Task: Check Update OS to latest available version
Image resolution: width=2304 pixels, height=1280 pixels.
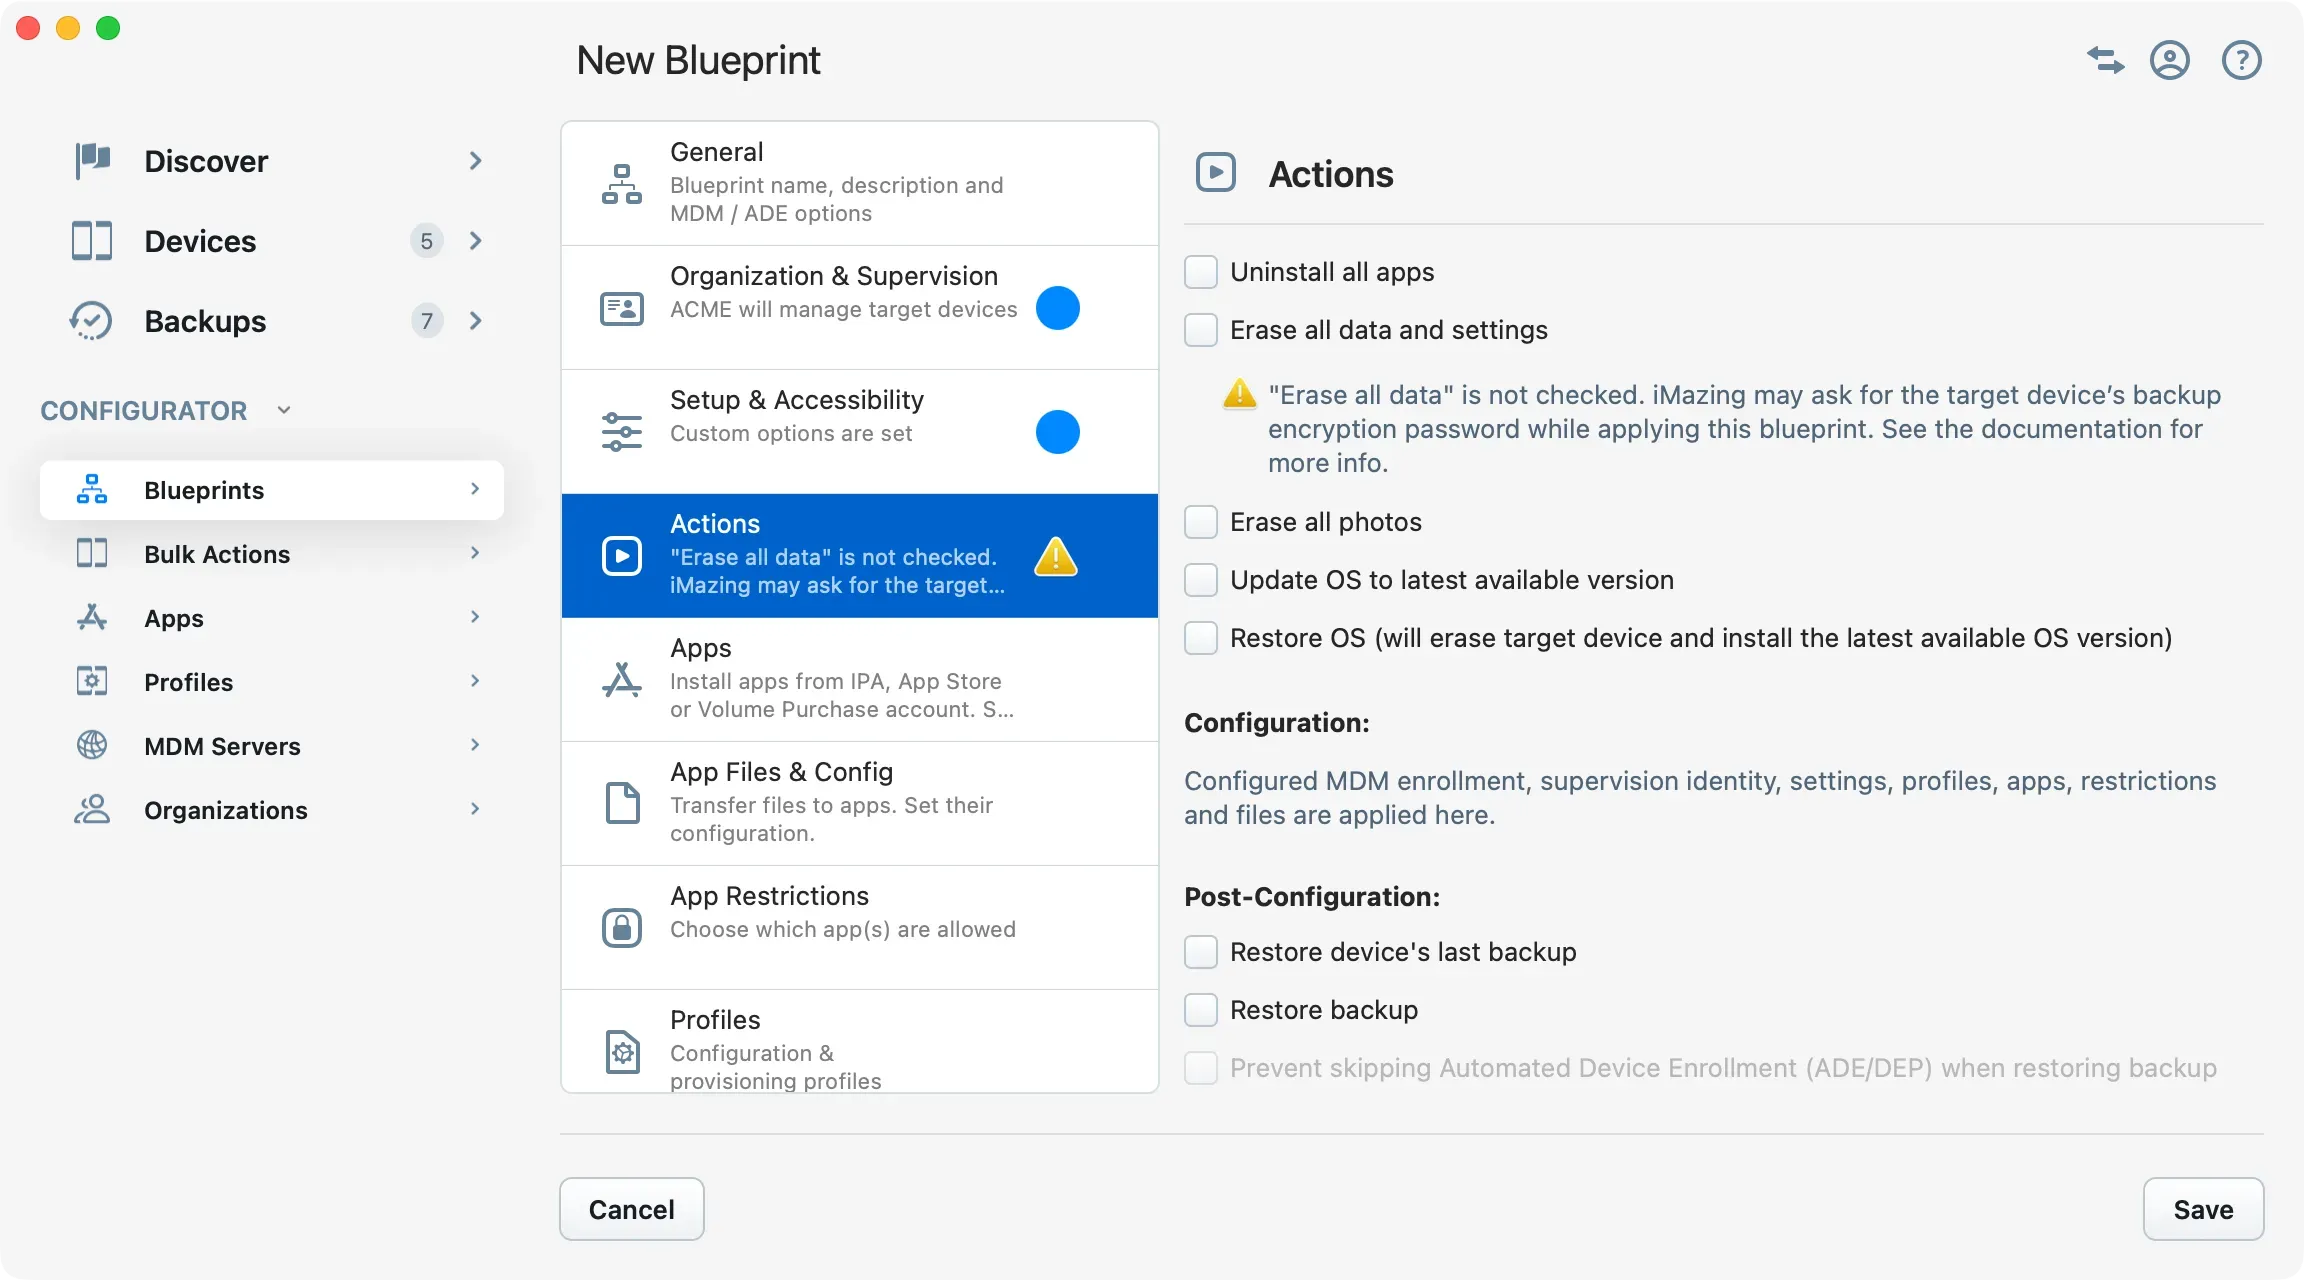Action: (x=1201, y=580)
